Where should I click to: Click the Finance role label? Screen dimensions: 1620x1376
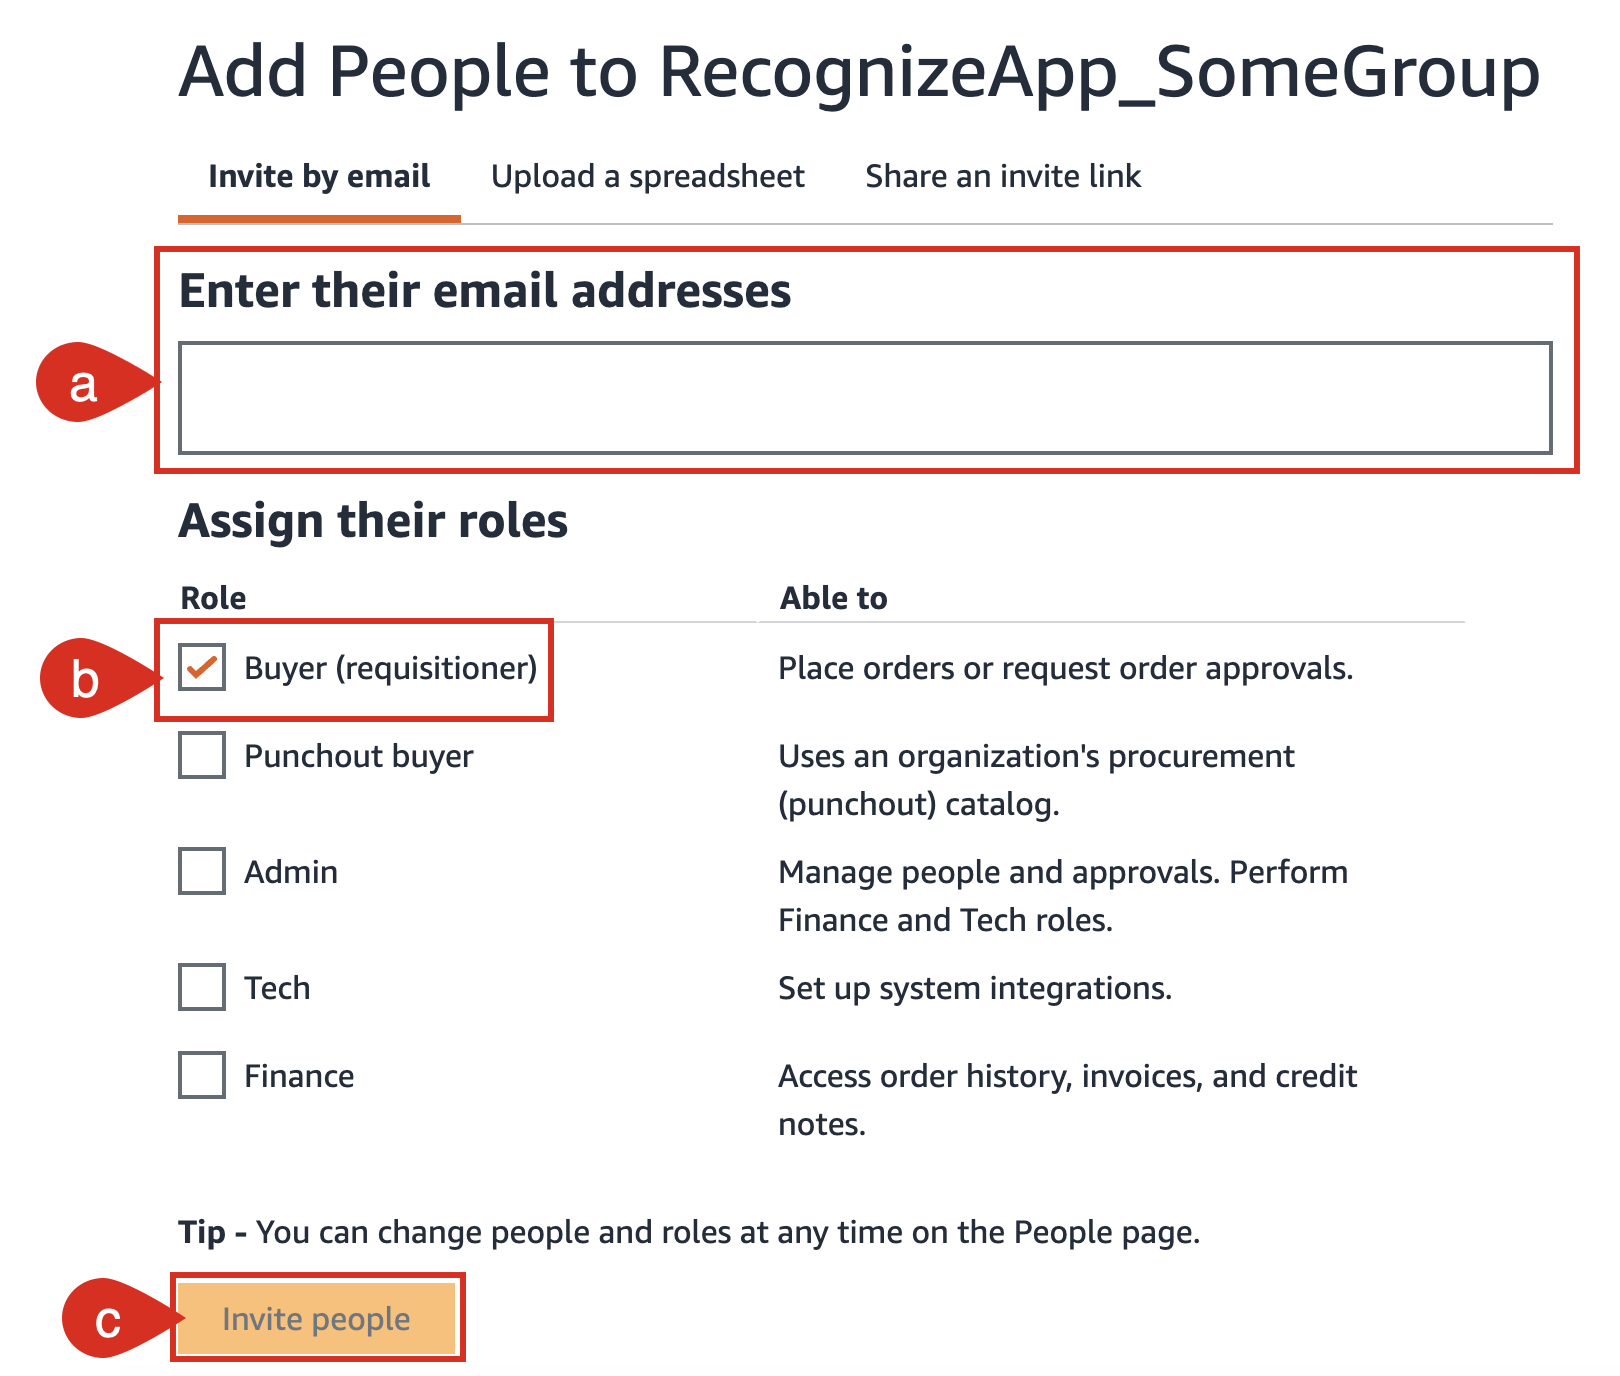coord(299,1076)
